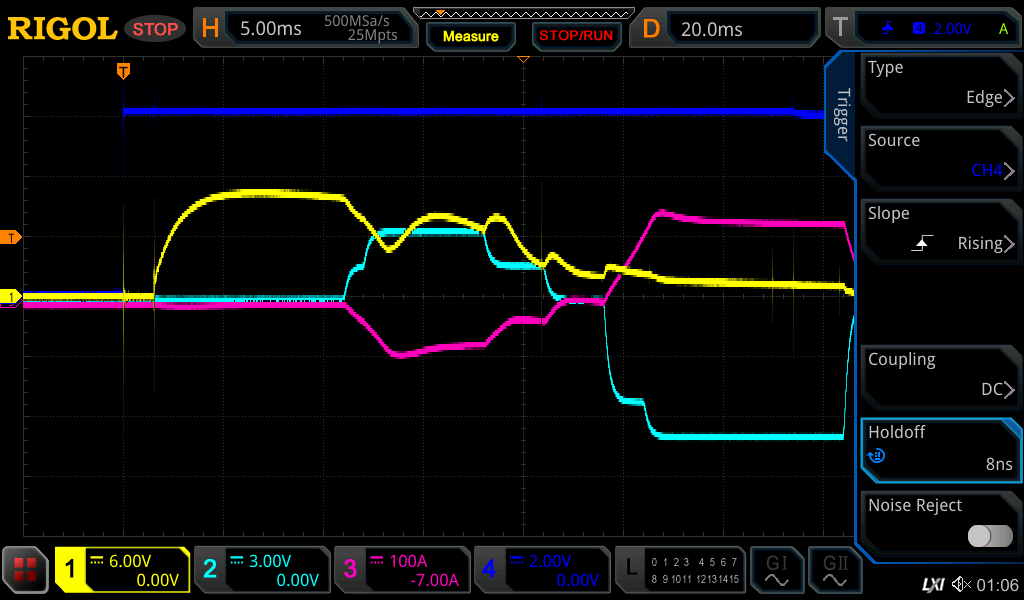Click the orange T trigger level marker
The width and height of the screenshot is (1024, 600).
12,237
